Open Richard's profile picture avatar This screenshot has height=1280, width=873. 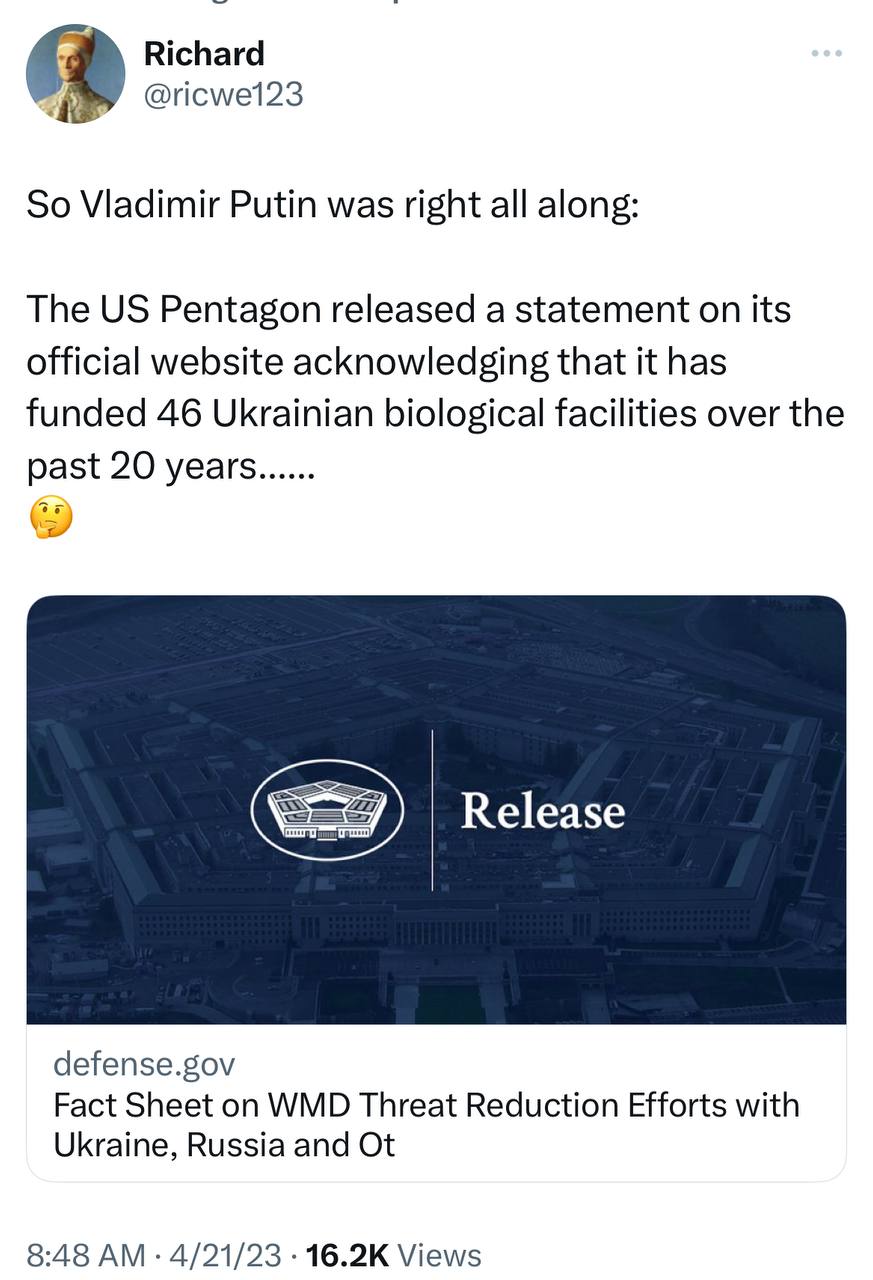pyautogui.click(x=75, y=74)
